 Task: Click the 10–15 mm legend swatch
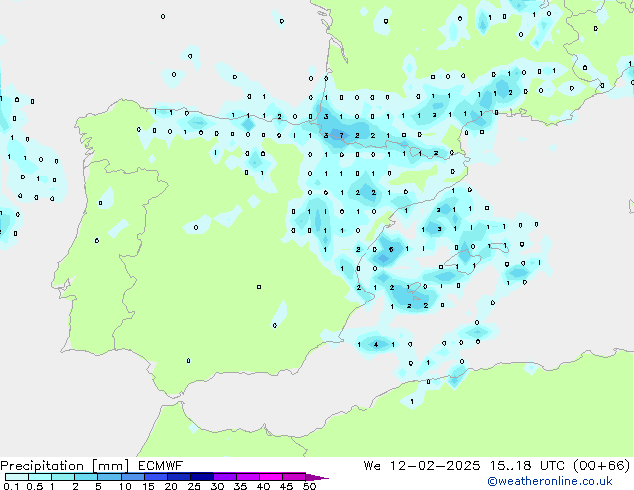(132, 477)
